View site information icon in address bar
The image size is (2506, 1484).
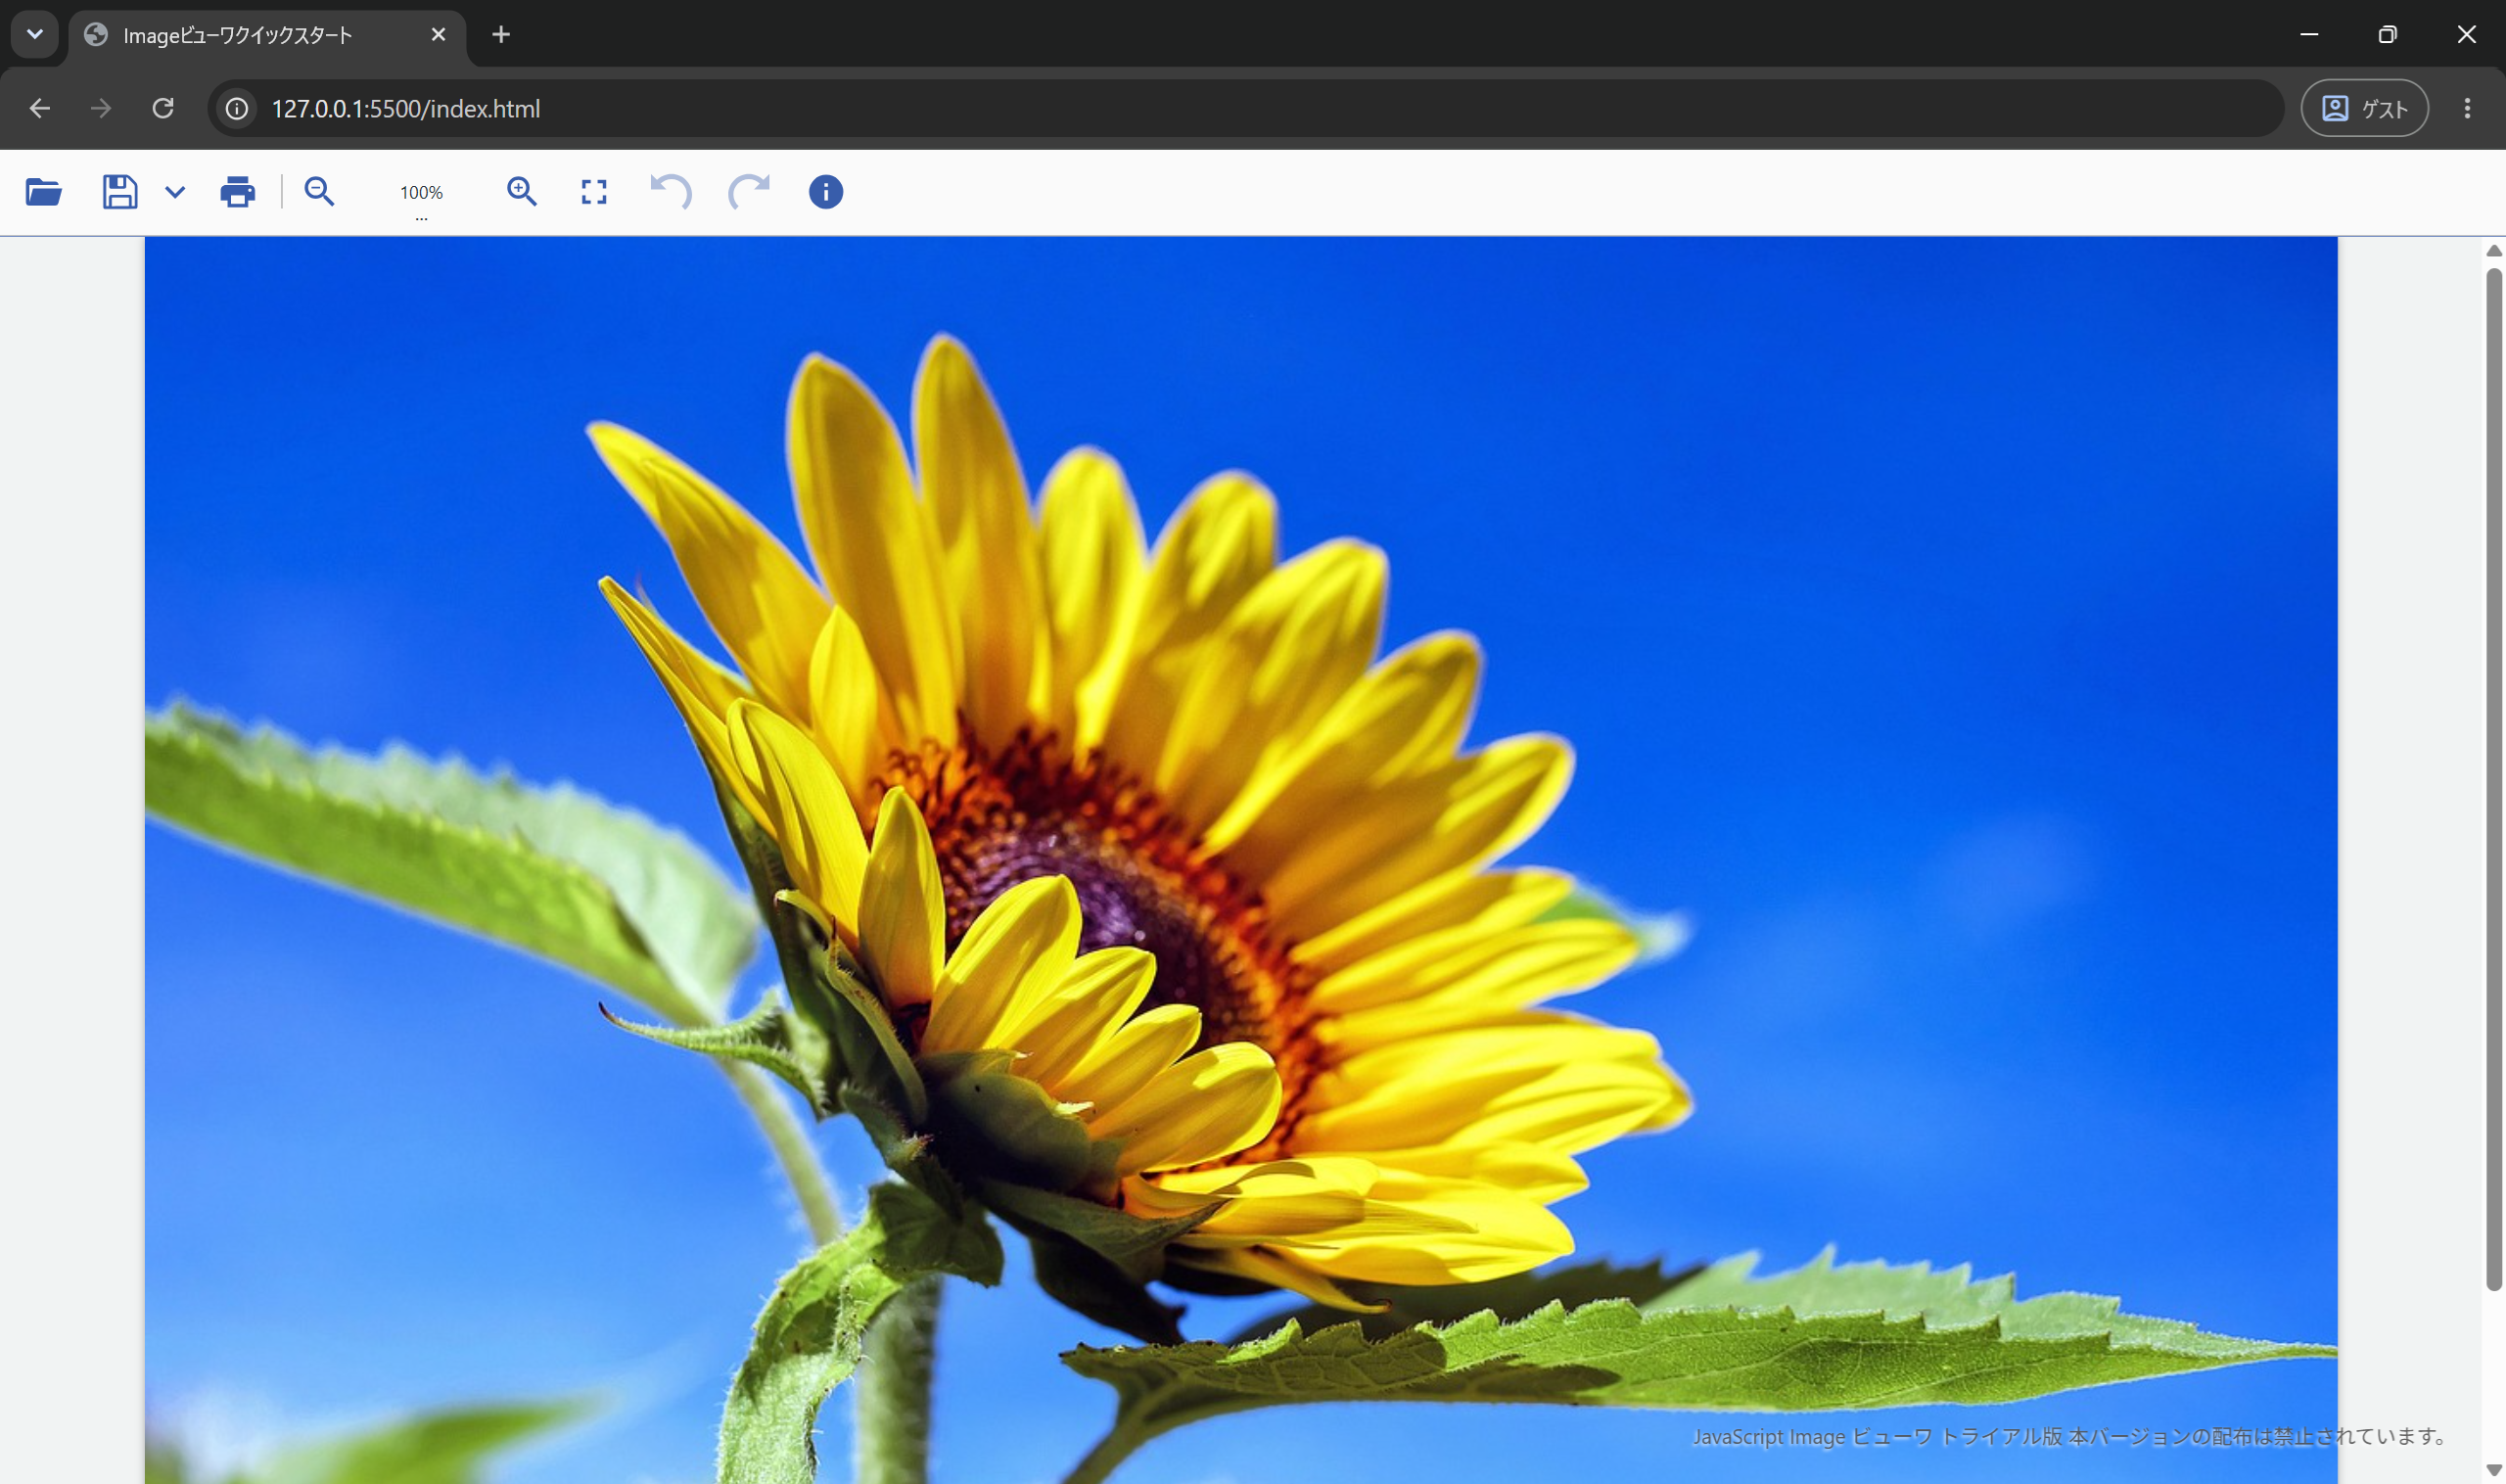(237, 108)
